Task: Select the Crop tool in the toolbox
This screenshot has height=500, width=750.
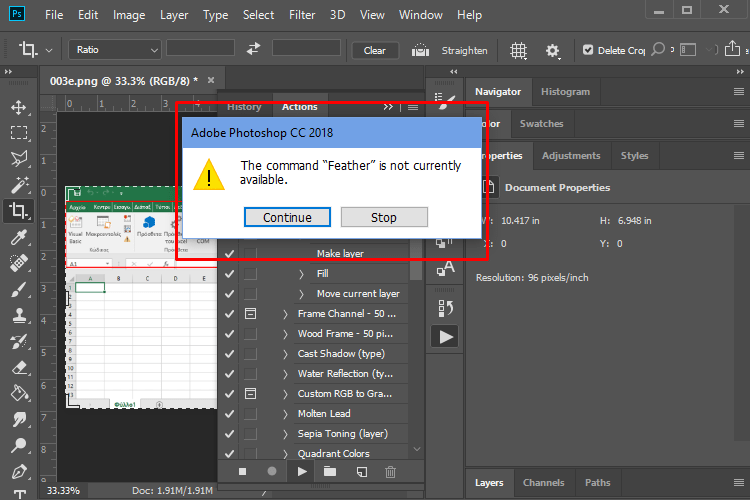Action: [19, 211]
